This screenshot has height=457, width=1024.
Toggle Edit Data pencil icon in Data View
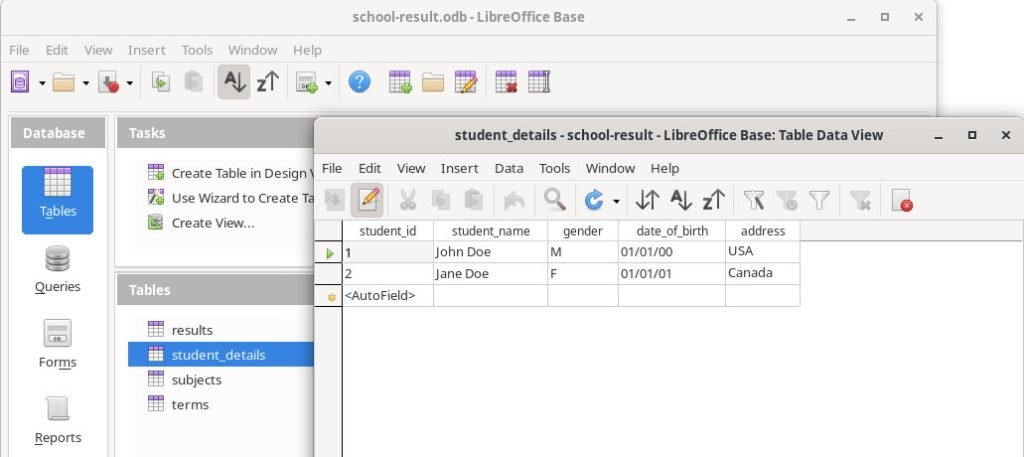[x=367, y=200]
